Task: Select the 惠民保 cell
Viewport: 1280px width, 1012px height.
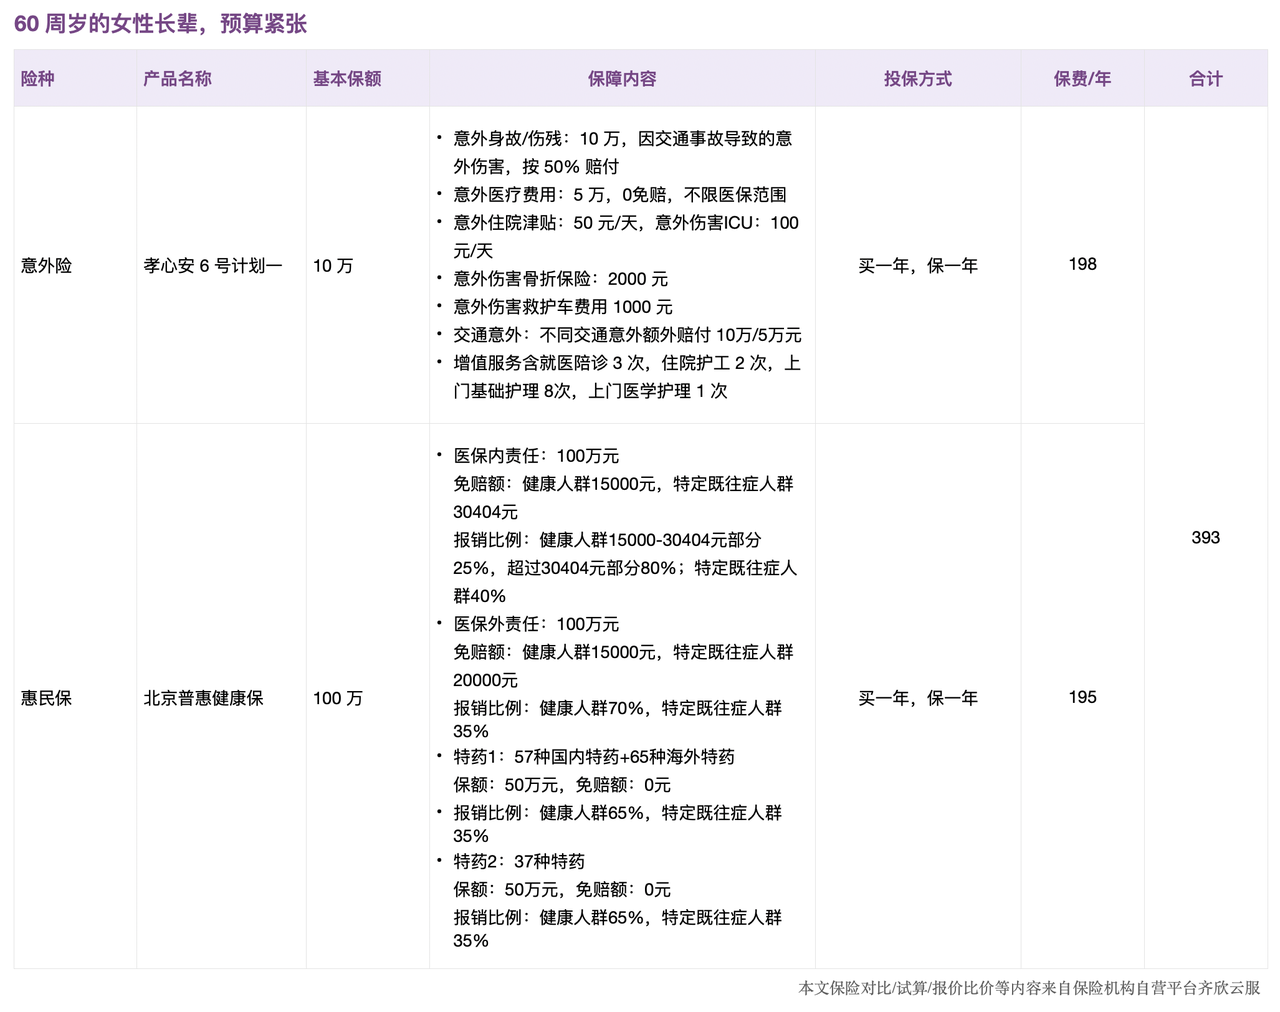Action: tap(47, 698)
